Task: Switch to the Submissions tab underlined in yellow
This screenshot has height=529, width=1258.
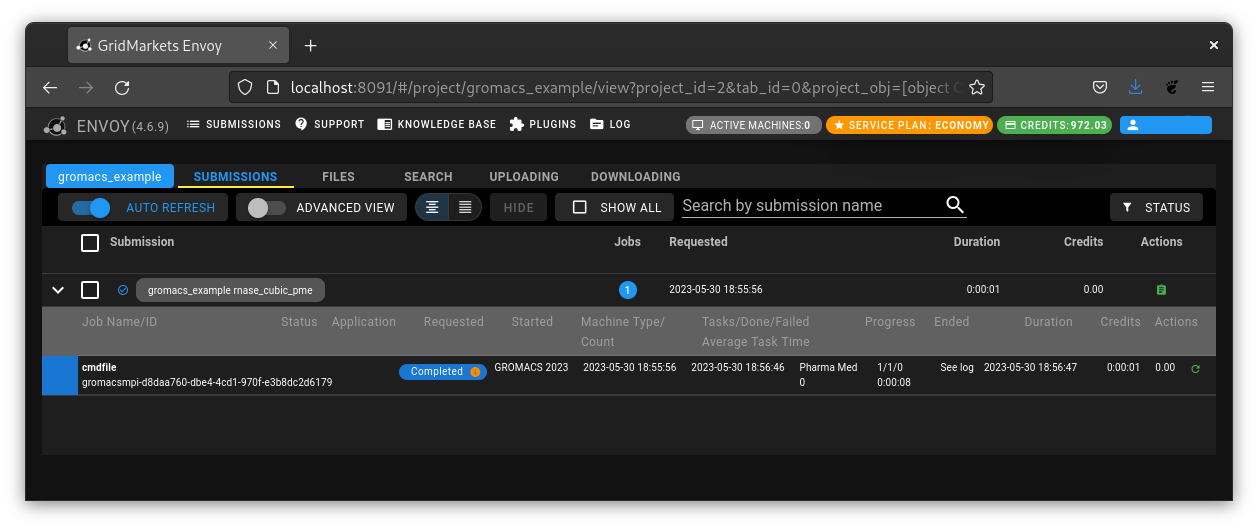Action: 235,177
